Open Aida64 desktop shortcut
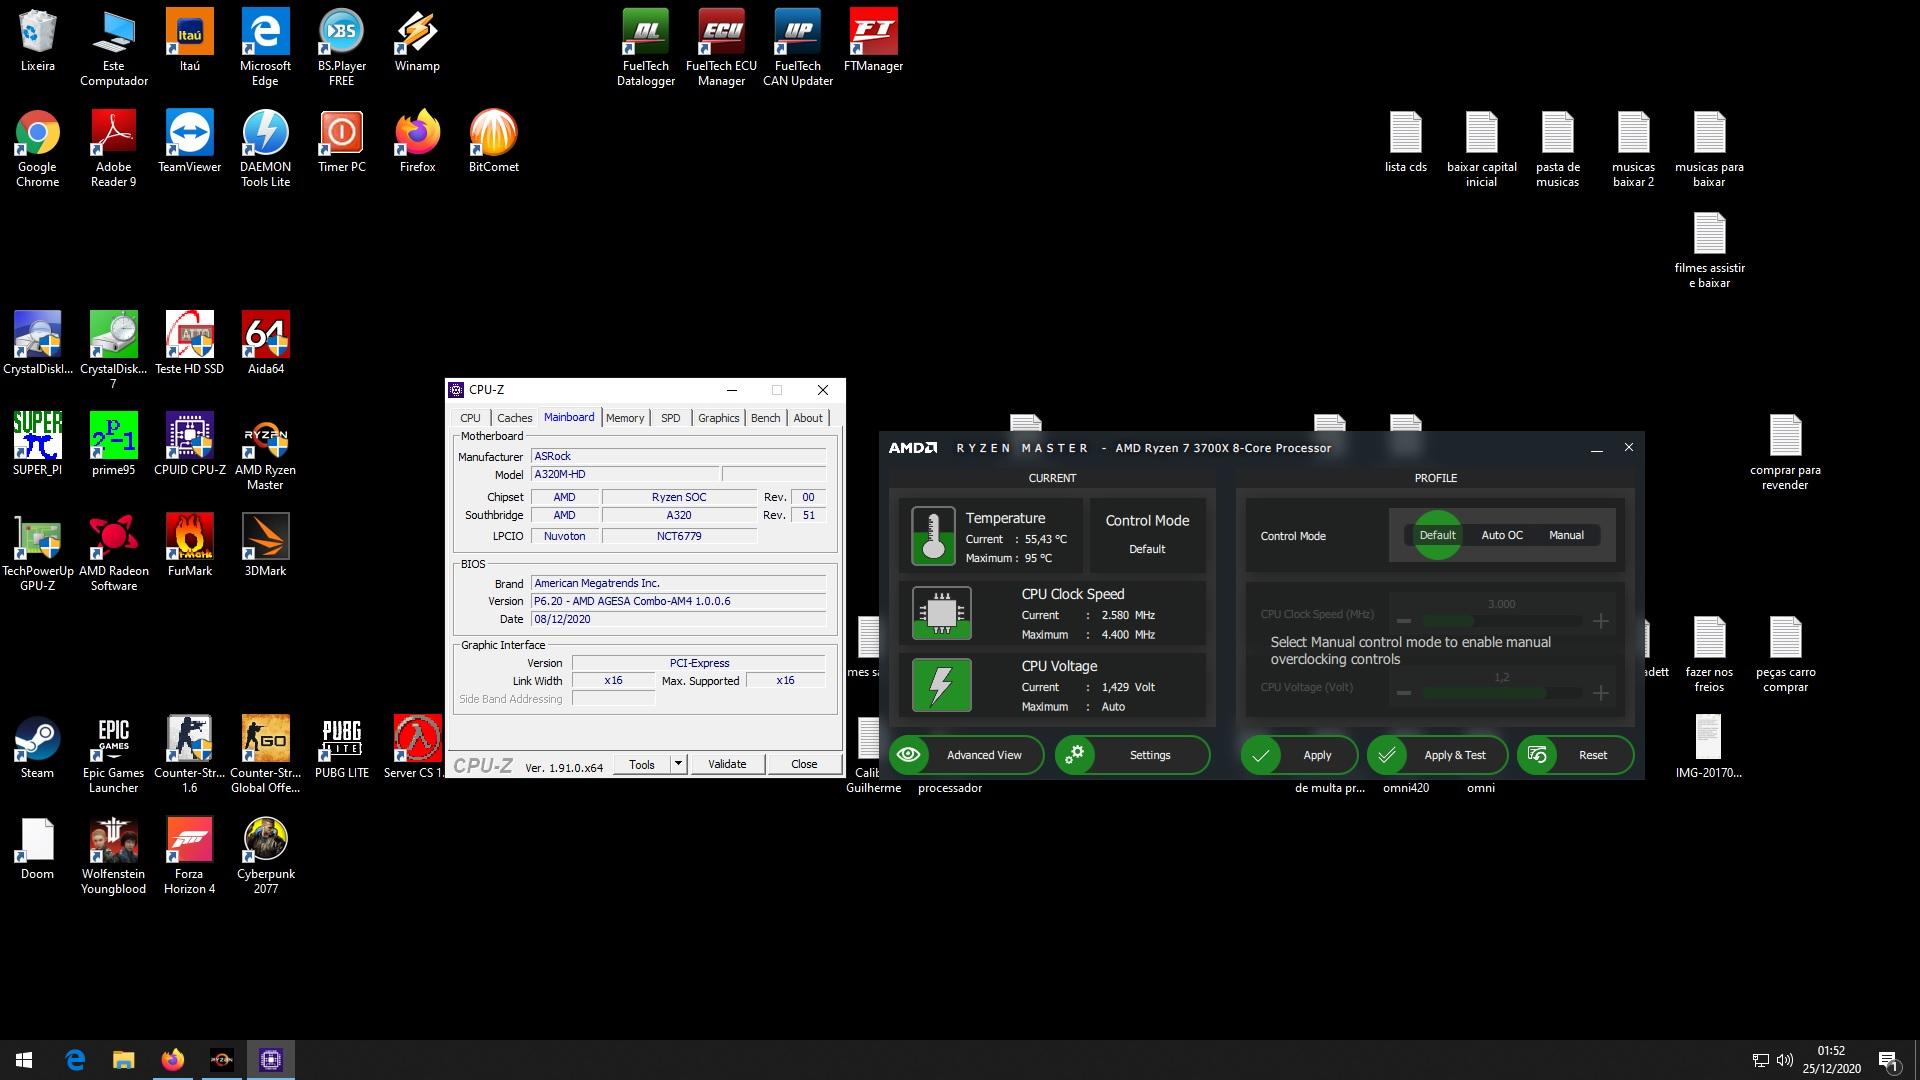Screen dimensions: 1920x1080 (265, 343)
